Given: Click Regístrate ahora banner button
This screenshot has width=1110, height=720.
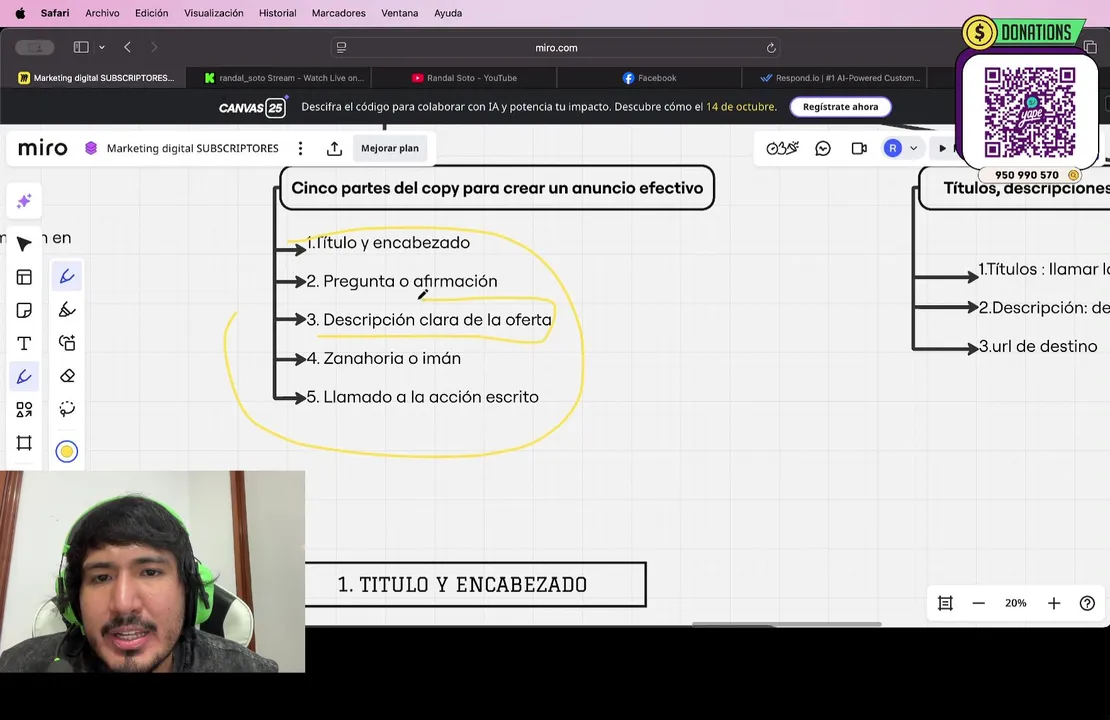Looking at the screenshot, I should click(x=840, y=107).
